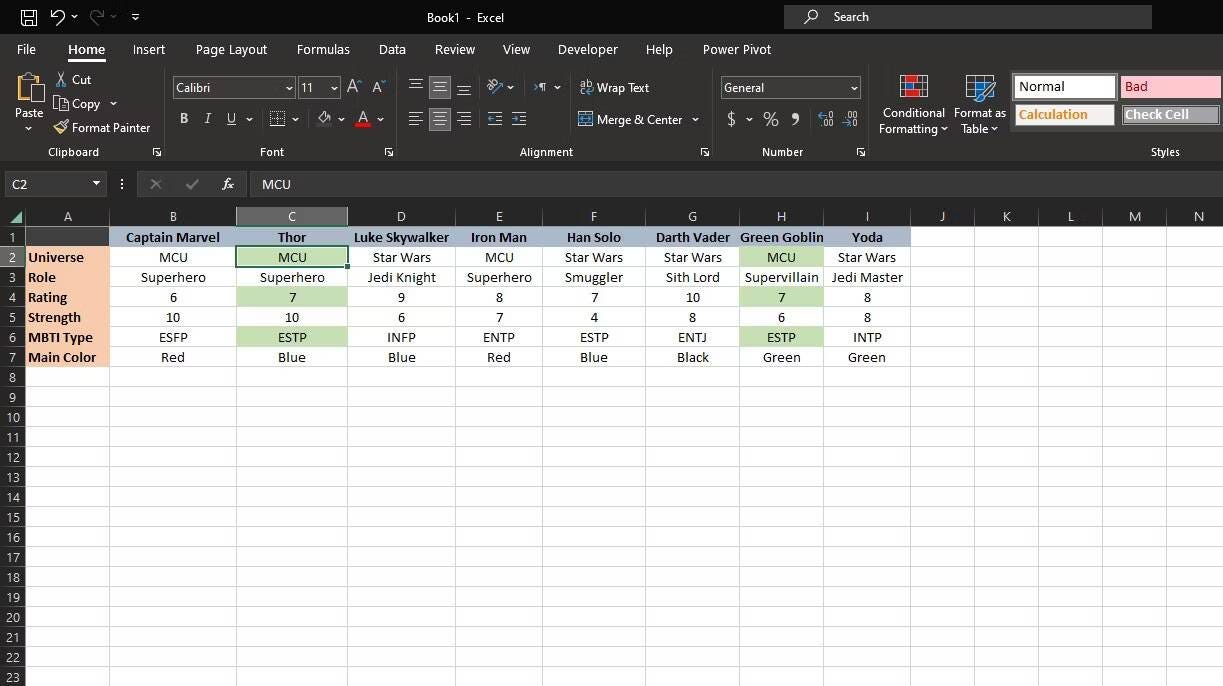Toggle Underline formatting on cell C2
The width and height of the screenshot is (1223, 686).
(x=231, y=118)
